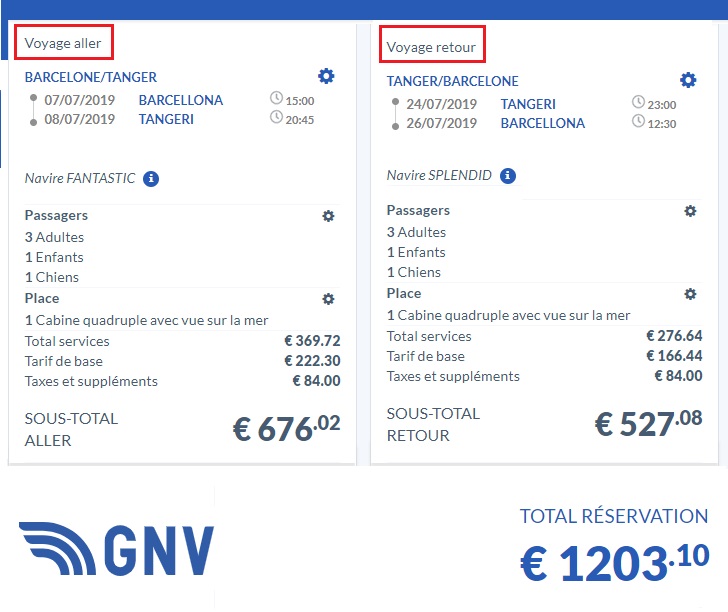Show info about Navire FANTASTIC

[x=151, y=179]
